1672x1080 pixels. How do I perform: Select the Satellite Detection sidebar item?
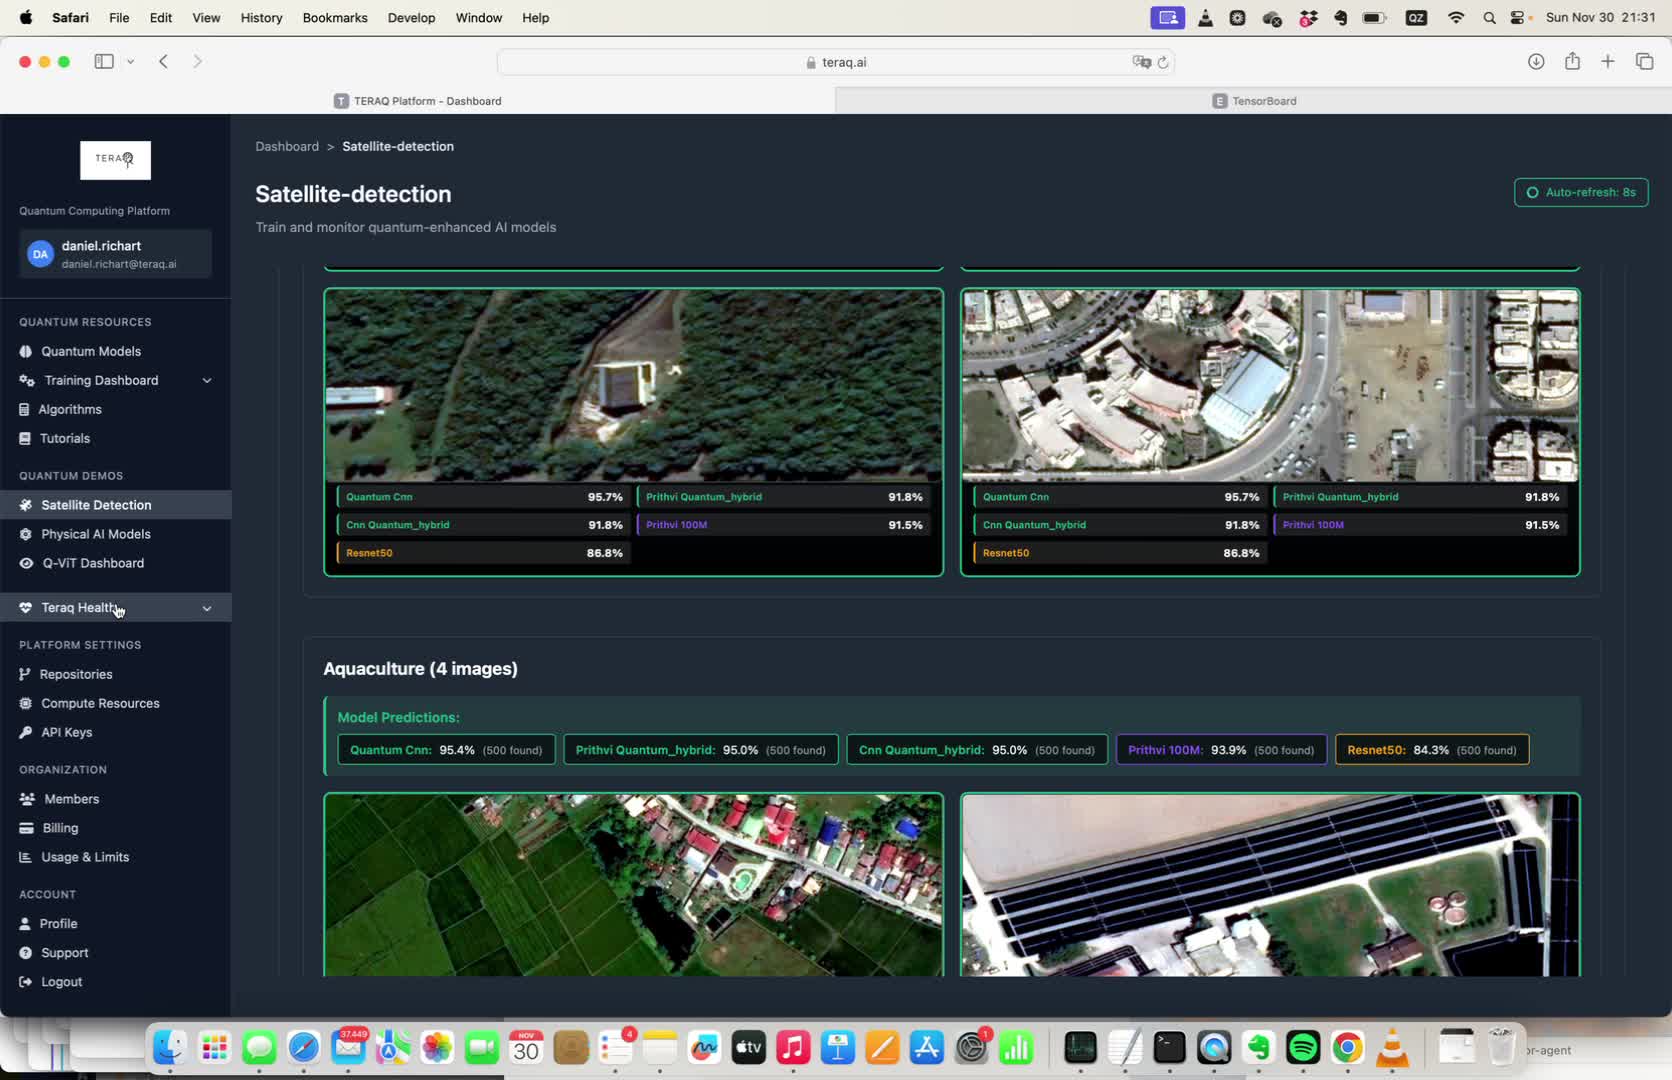tap(94, 505)
